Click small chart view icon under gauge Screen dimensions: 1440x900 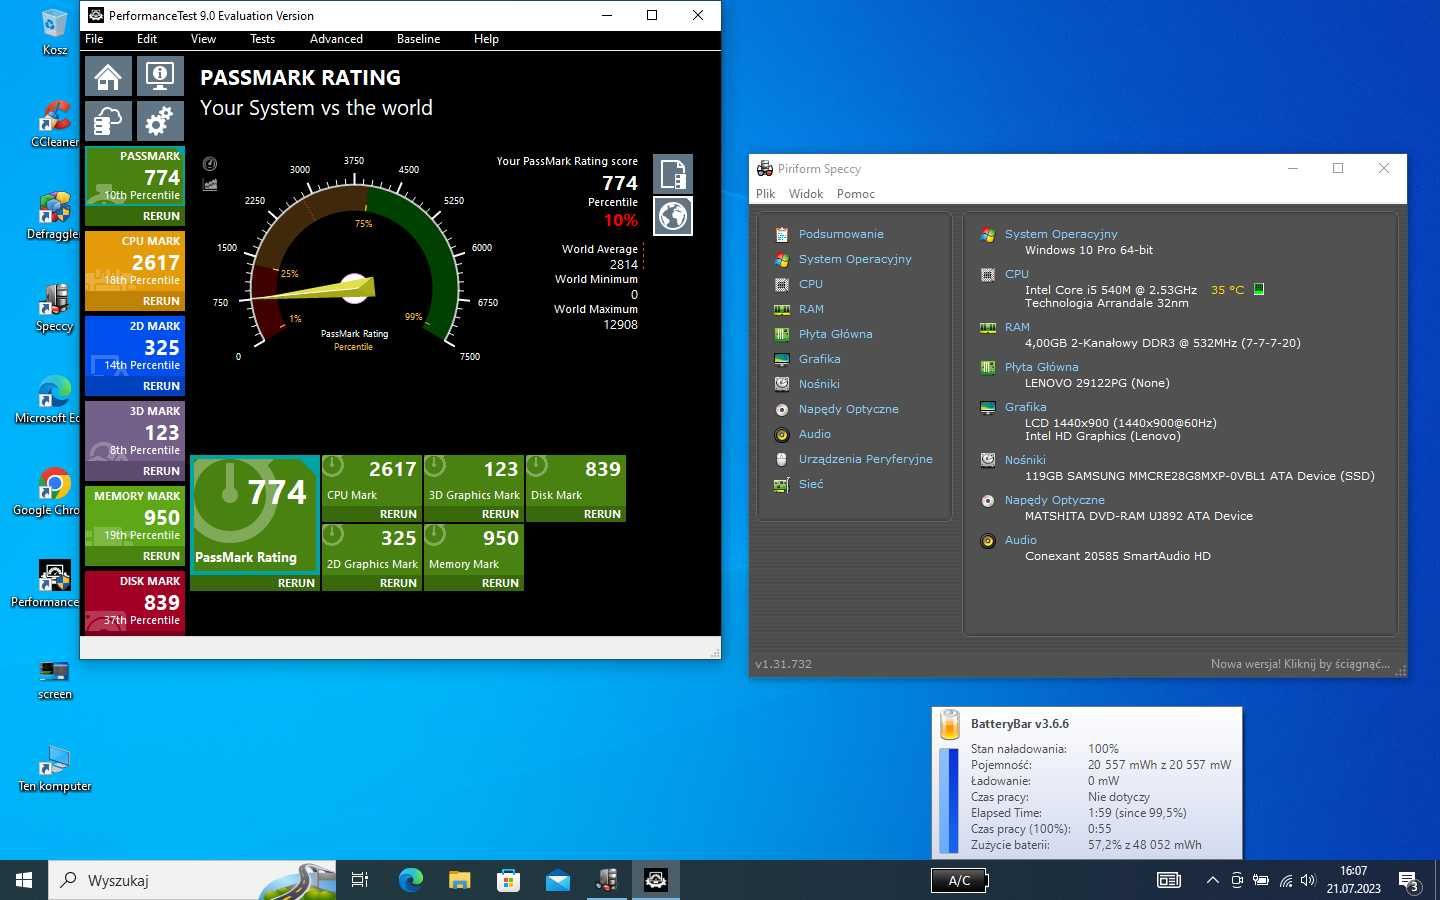210,184
